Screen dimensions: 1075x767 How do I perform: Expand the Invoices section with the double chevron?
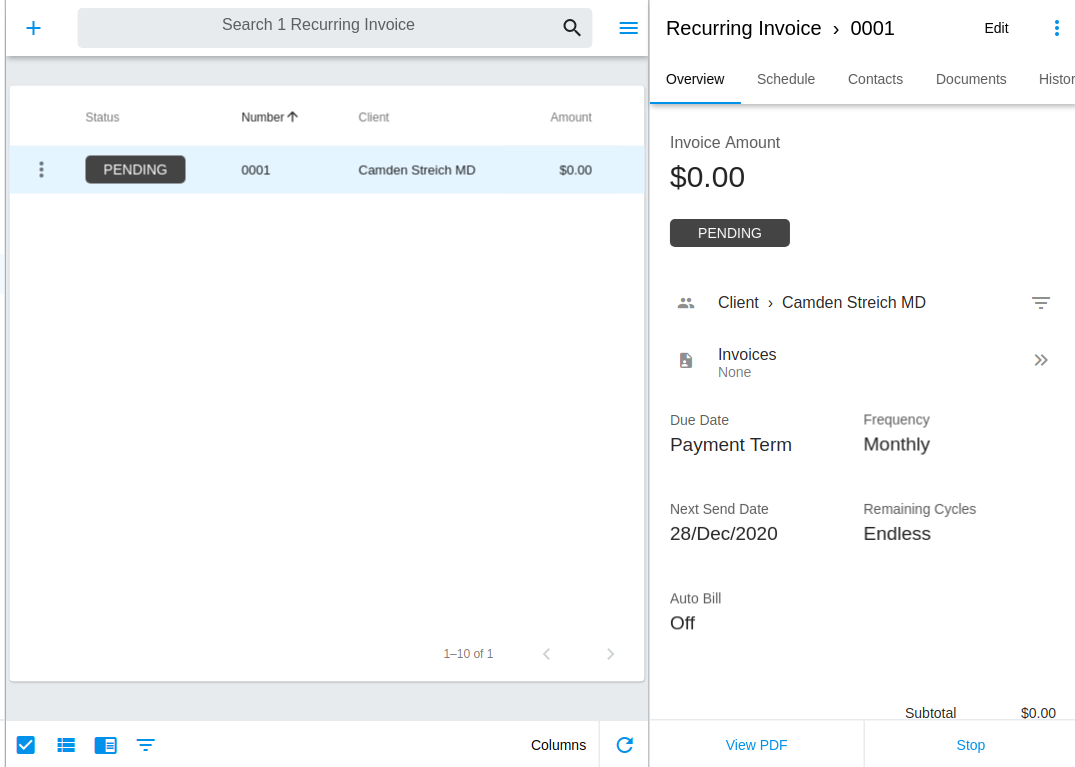[x=1041, y=360]
